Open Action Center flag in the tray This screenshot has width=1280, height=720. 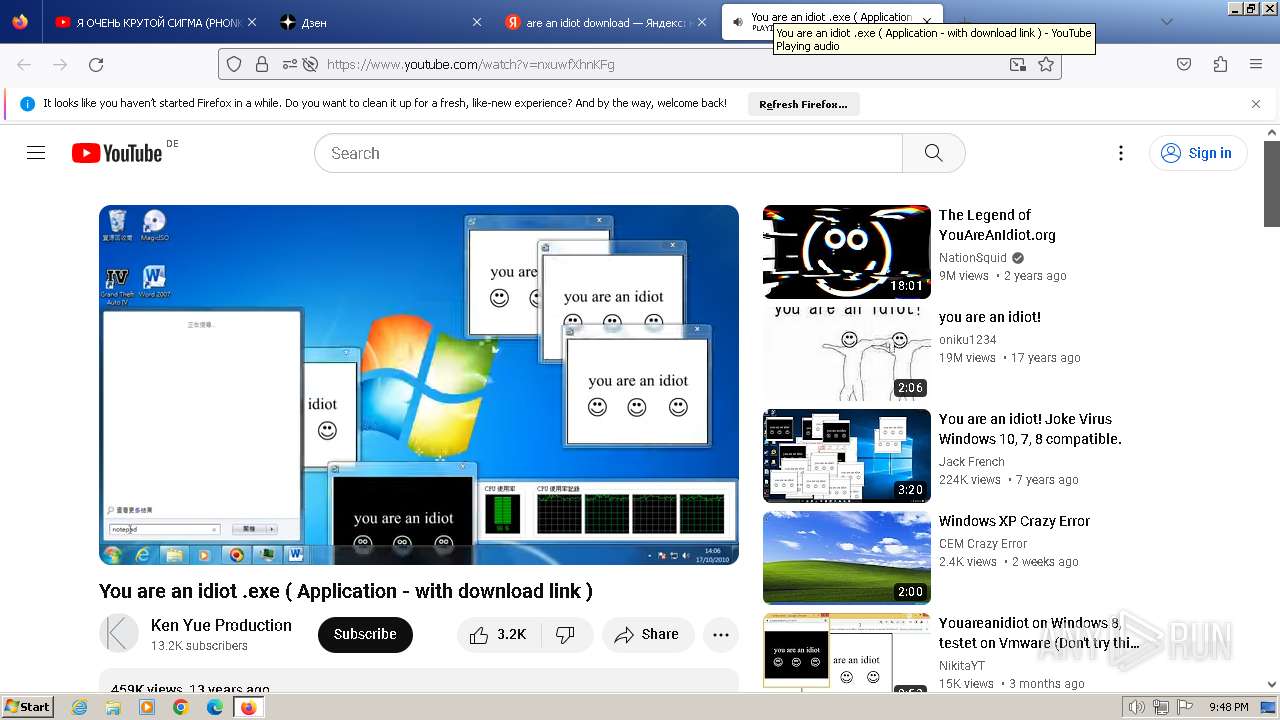[x=1184, y=707]
